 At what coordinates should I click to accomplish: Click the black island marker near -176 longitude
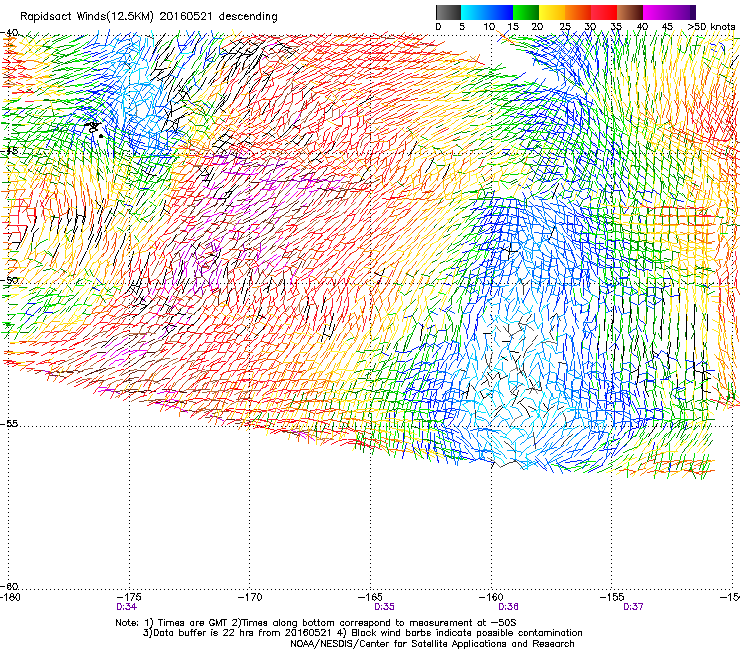click(x=95, y=129)
